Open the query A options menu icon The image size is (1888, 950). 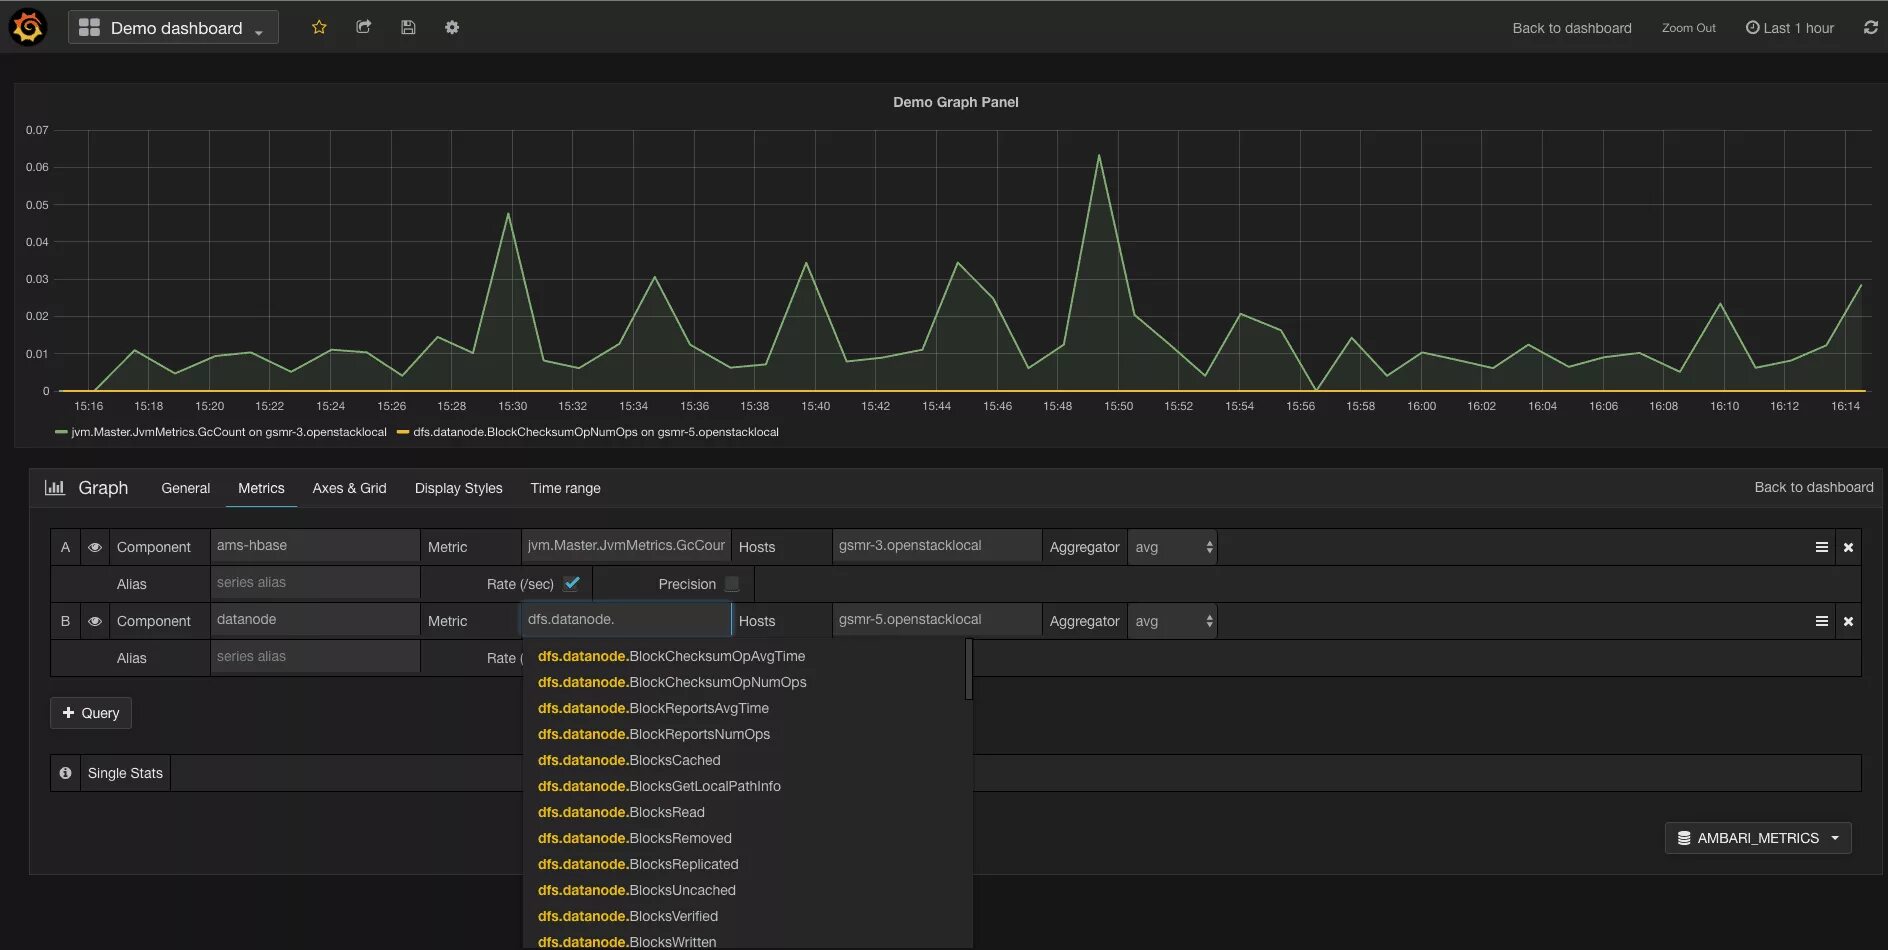(1822, 547)
